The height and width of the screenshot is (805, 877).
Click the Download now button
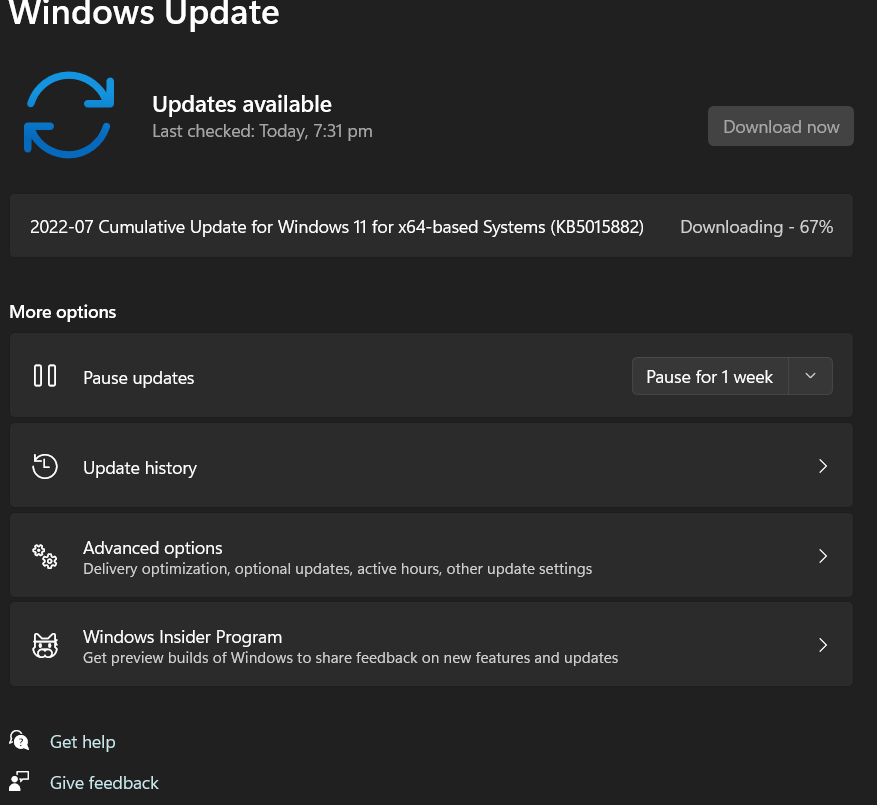pyautogui.click(x=781, y=126)
